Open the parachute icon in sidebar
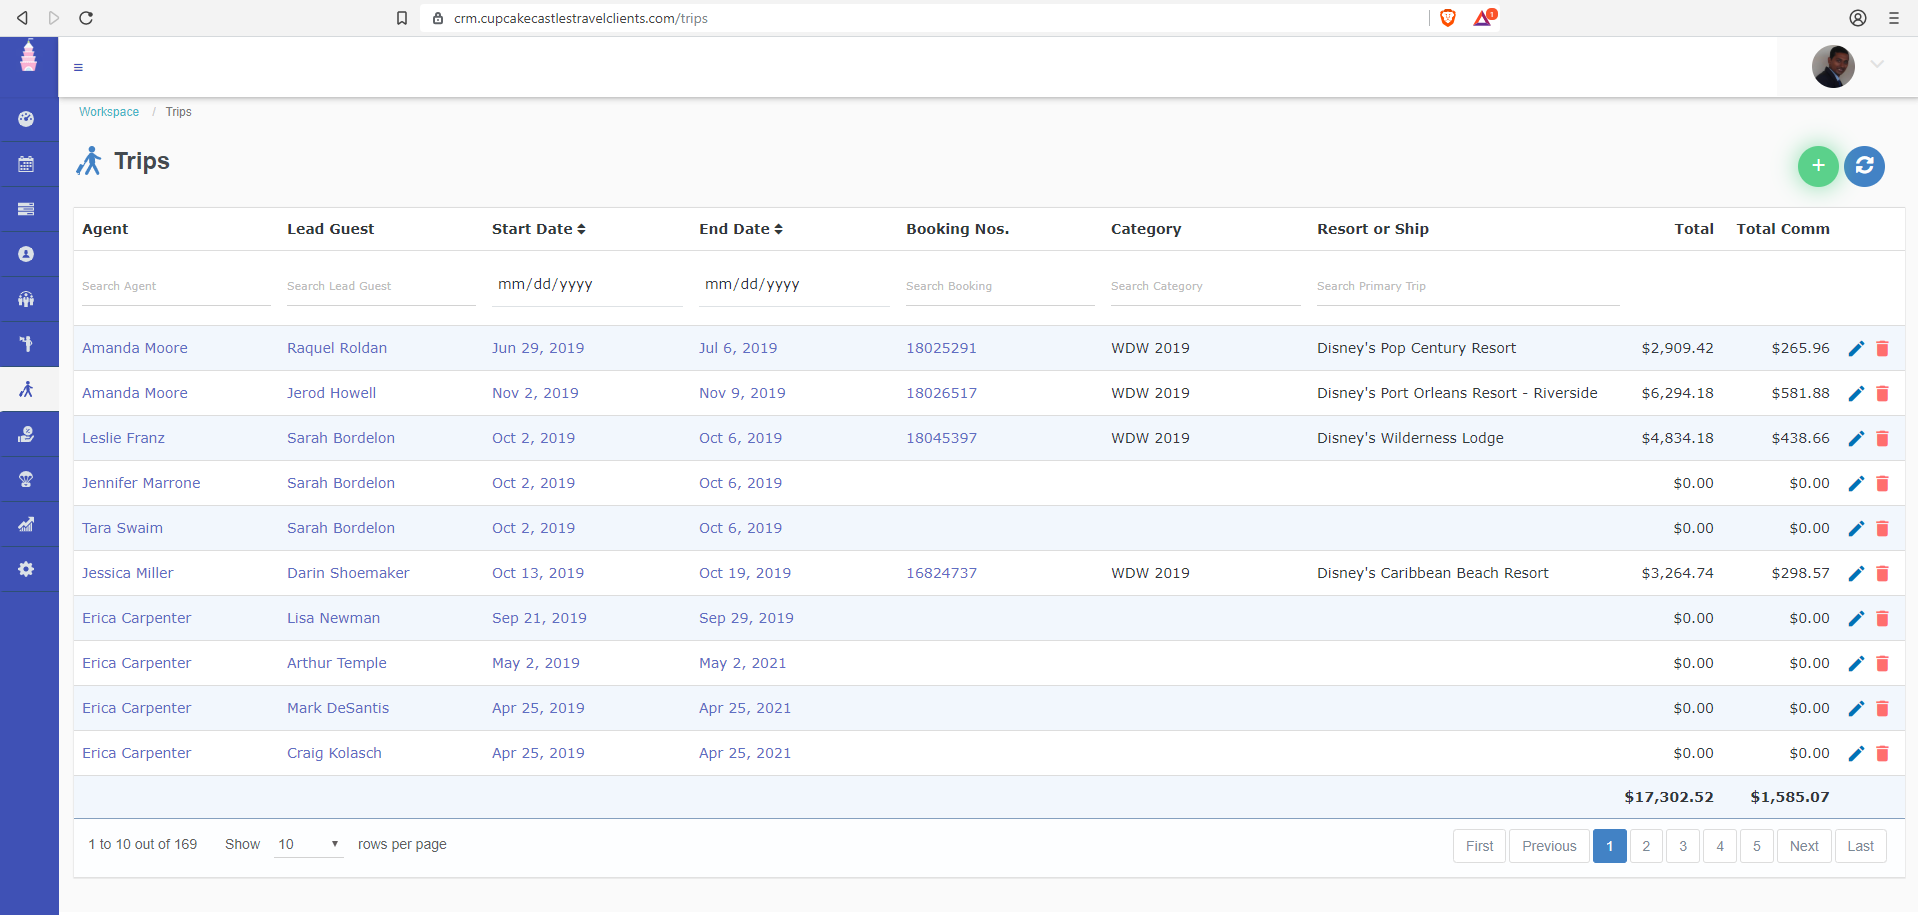 point(27,479)
